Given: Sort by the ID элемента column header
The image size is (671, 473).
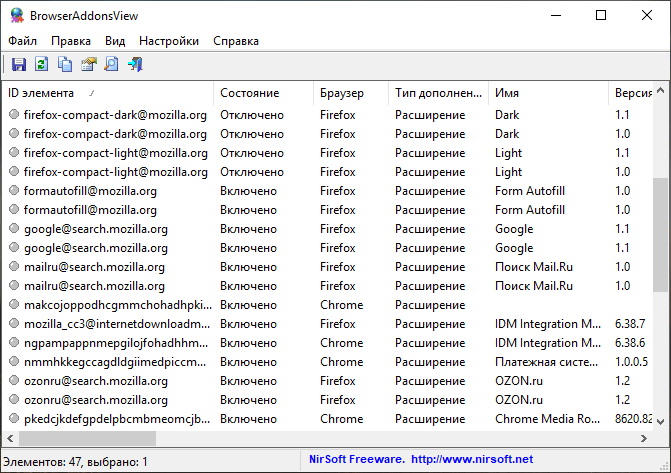Looking at the screenshot, I should coord(108,93).
